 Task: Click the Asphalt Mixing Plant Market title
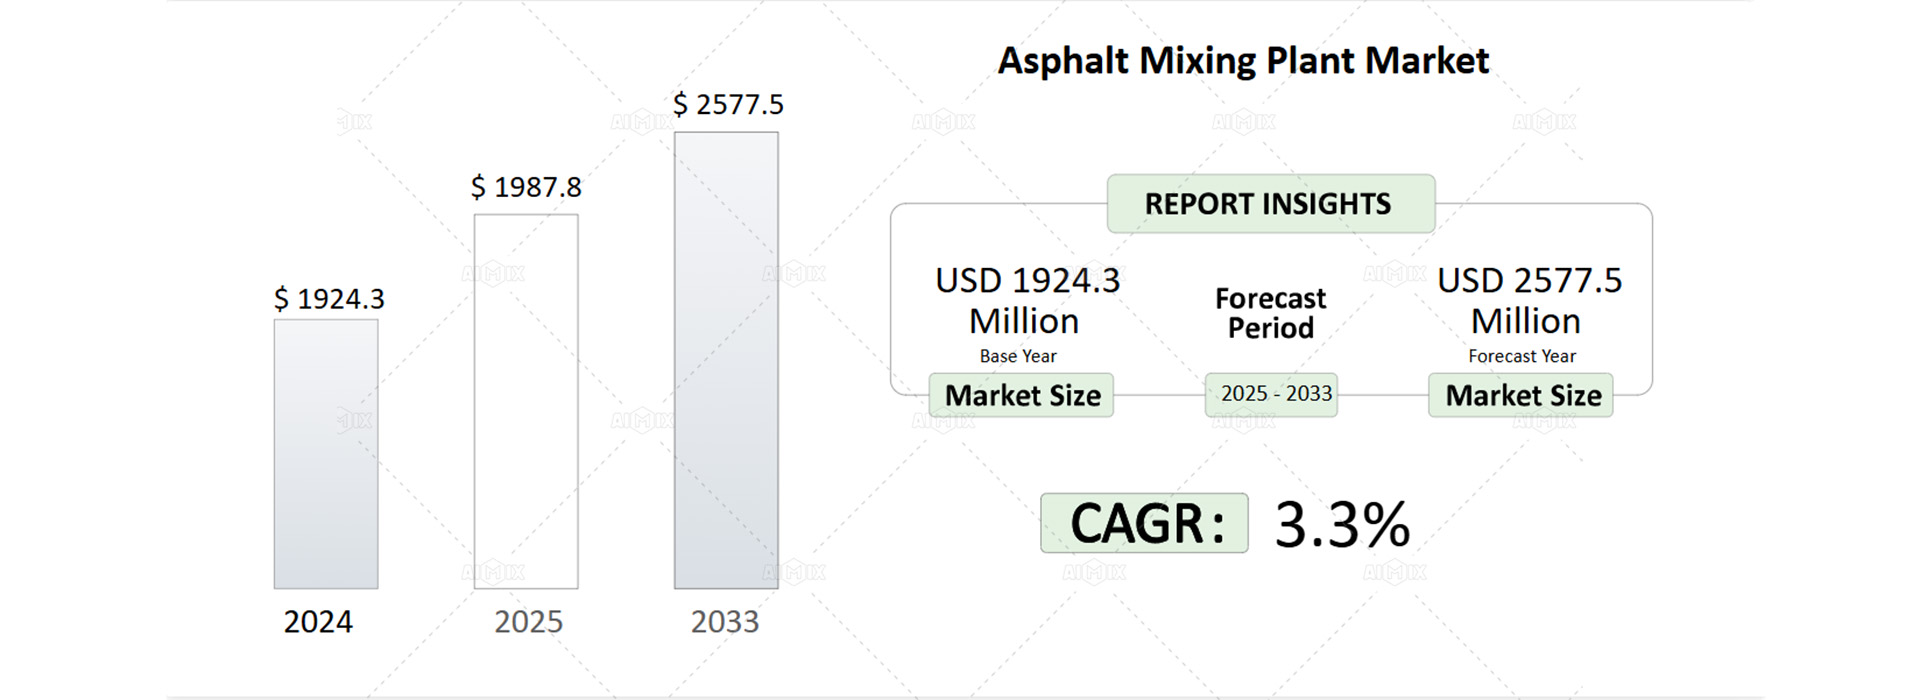[1243, 61]
